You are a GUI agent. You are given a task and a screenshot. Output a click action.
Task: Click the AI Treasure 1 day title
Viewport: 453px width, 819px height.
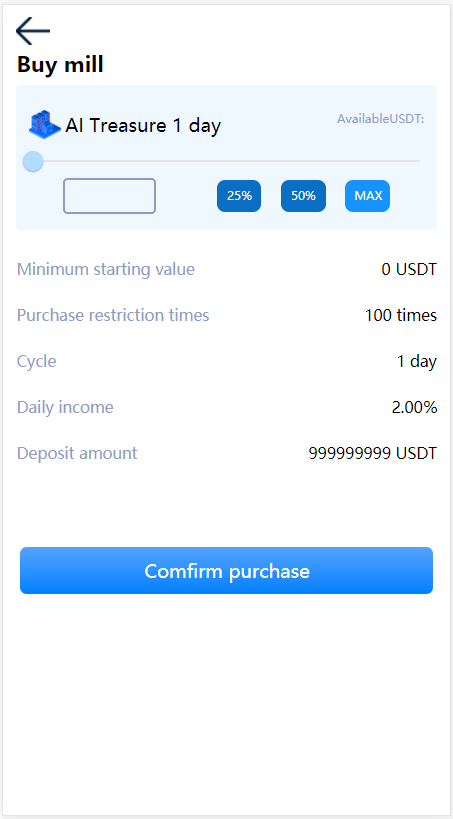(143, 125)
